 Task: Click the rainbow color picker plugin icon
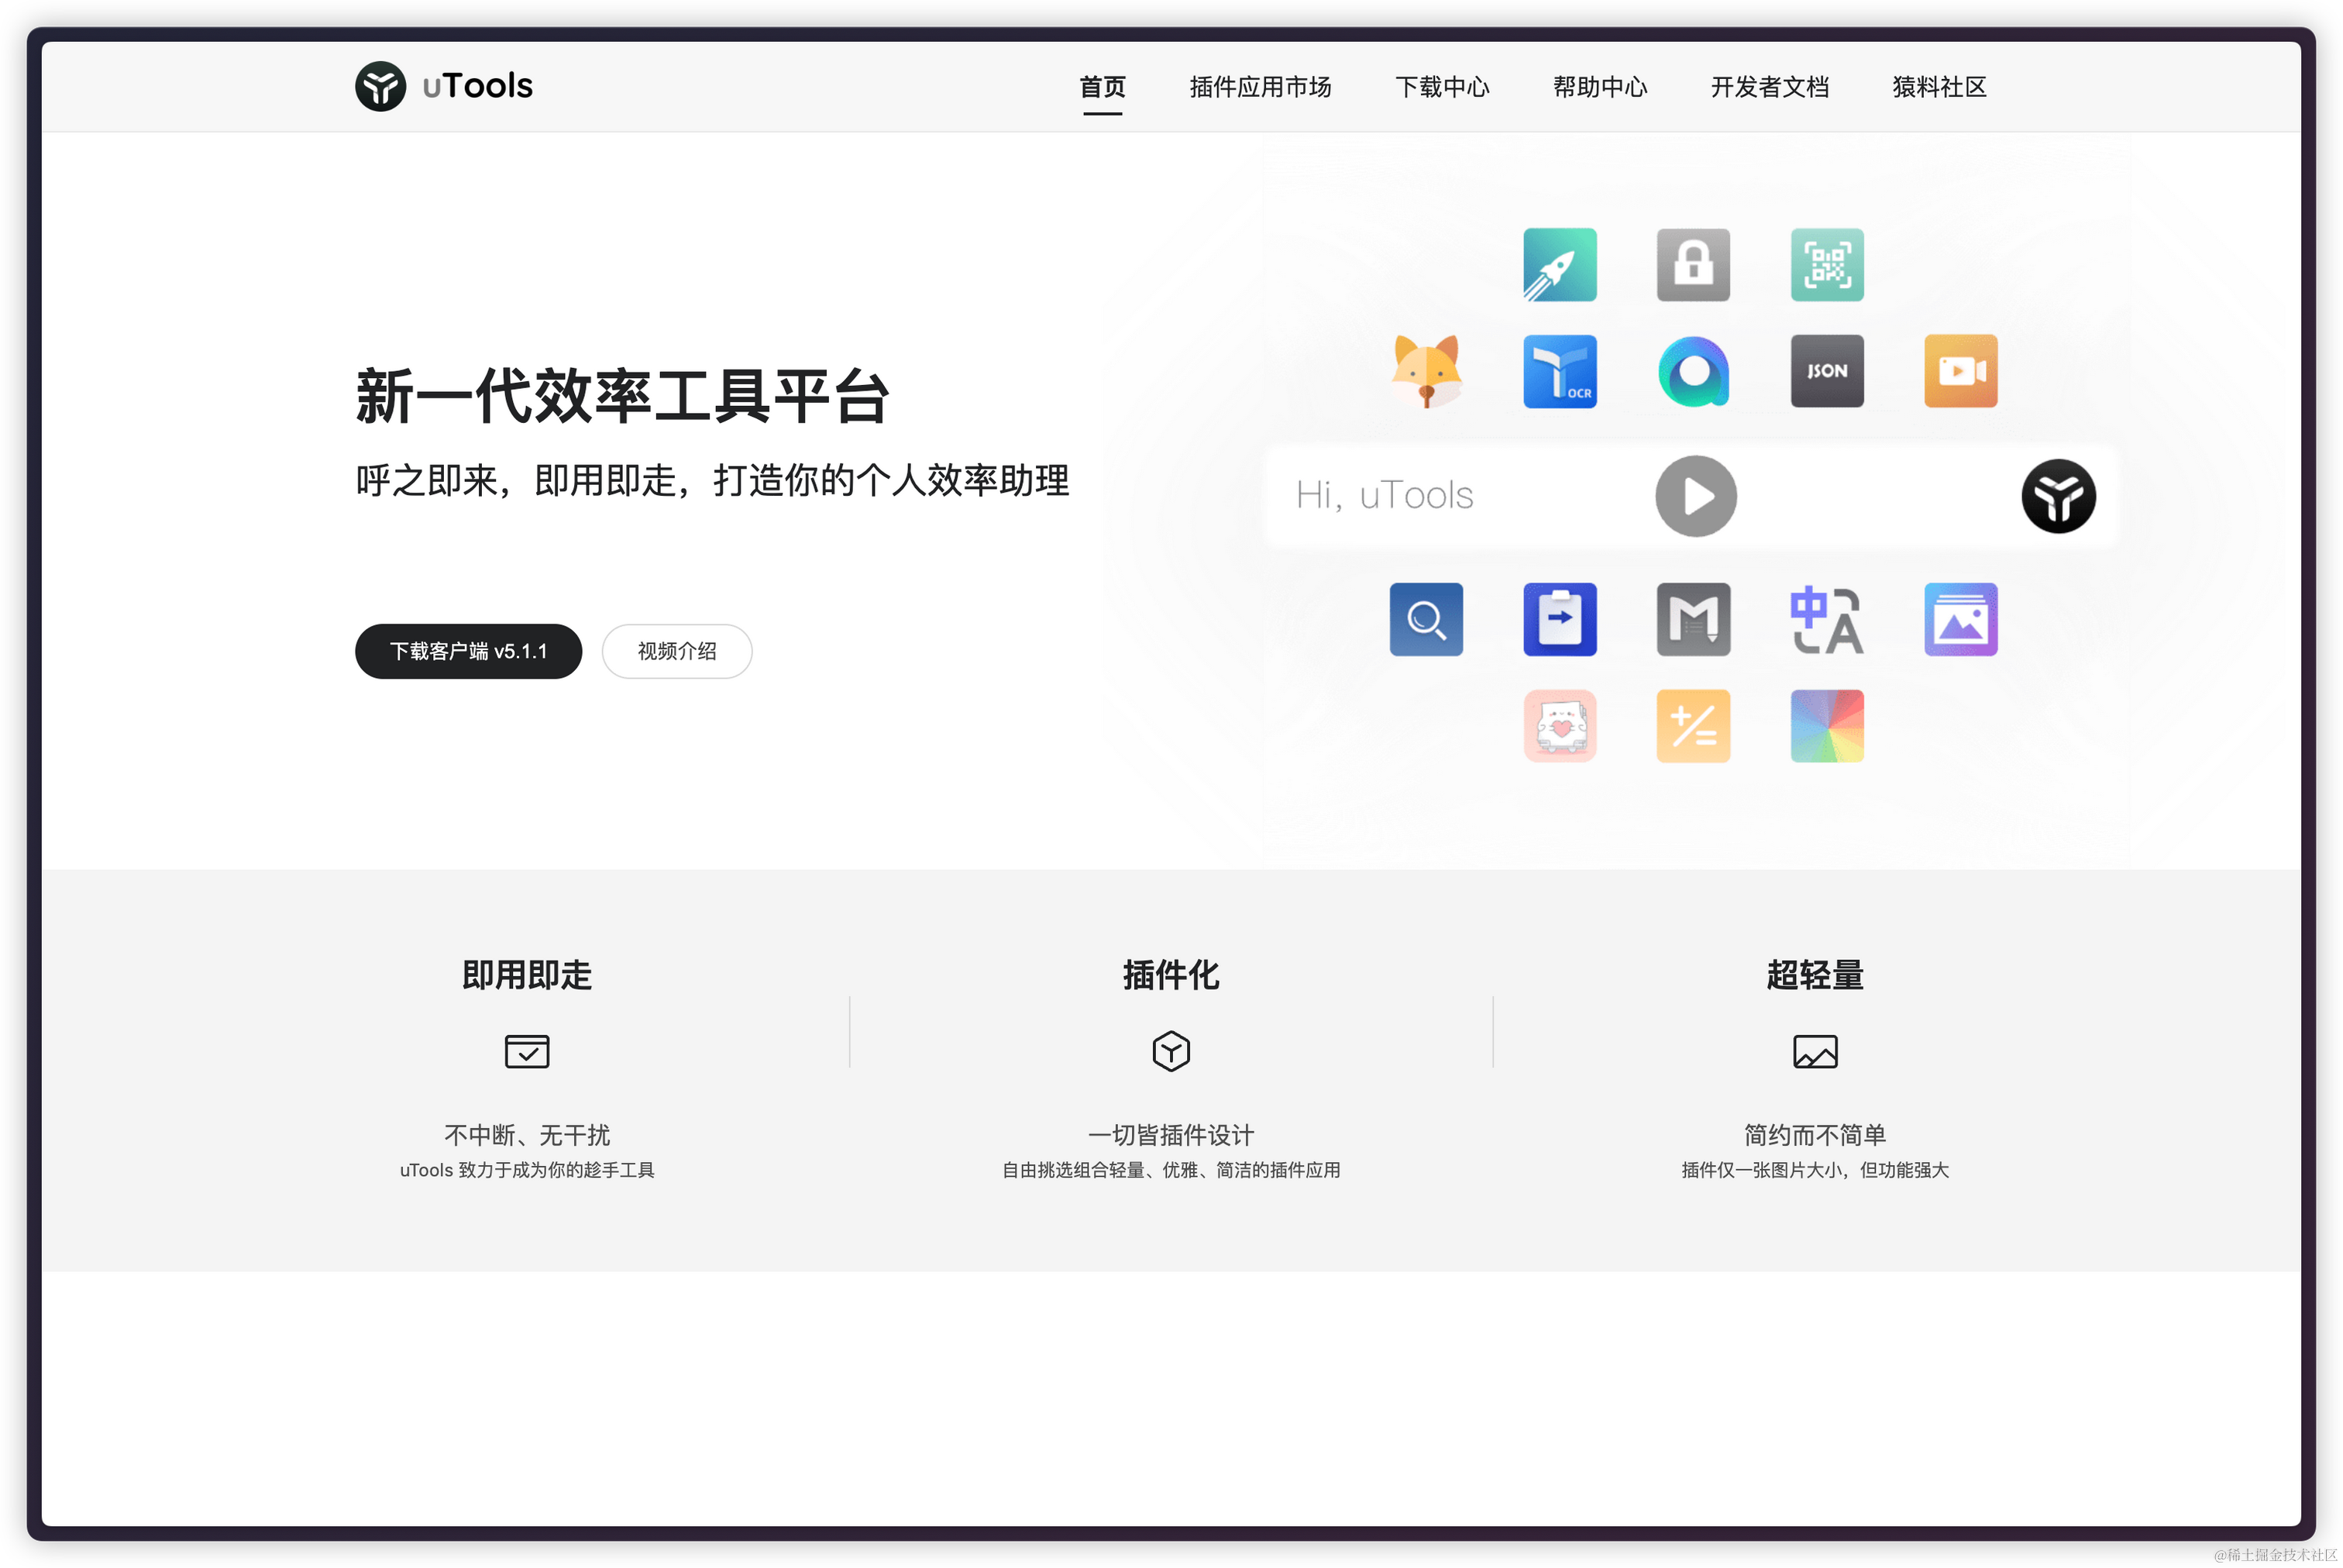(1826, 726)
